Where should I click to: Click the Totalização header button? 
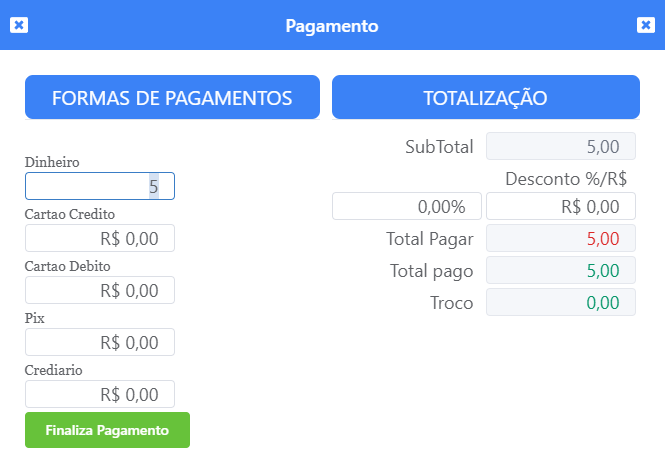485,97
